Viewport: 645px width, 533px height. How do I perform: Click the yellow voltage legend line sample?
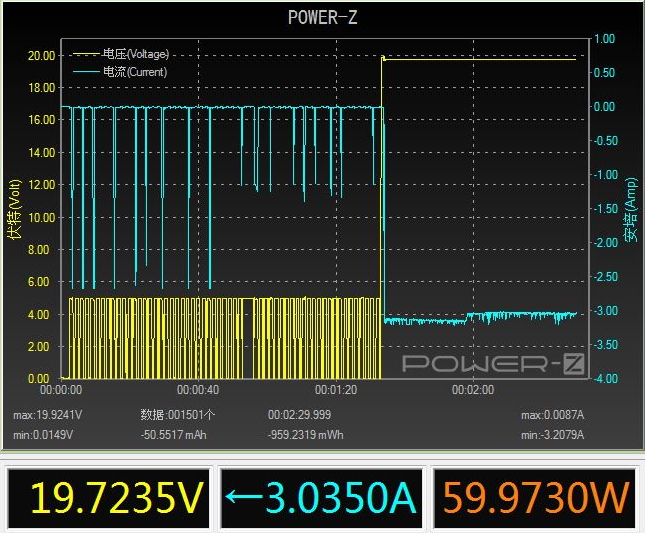(86, 54)
